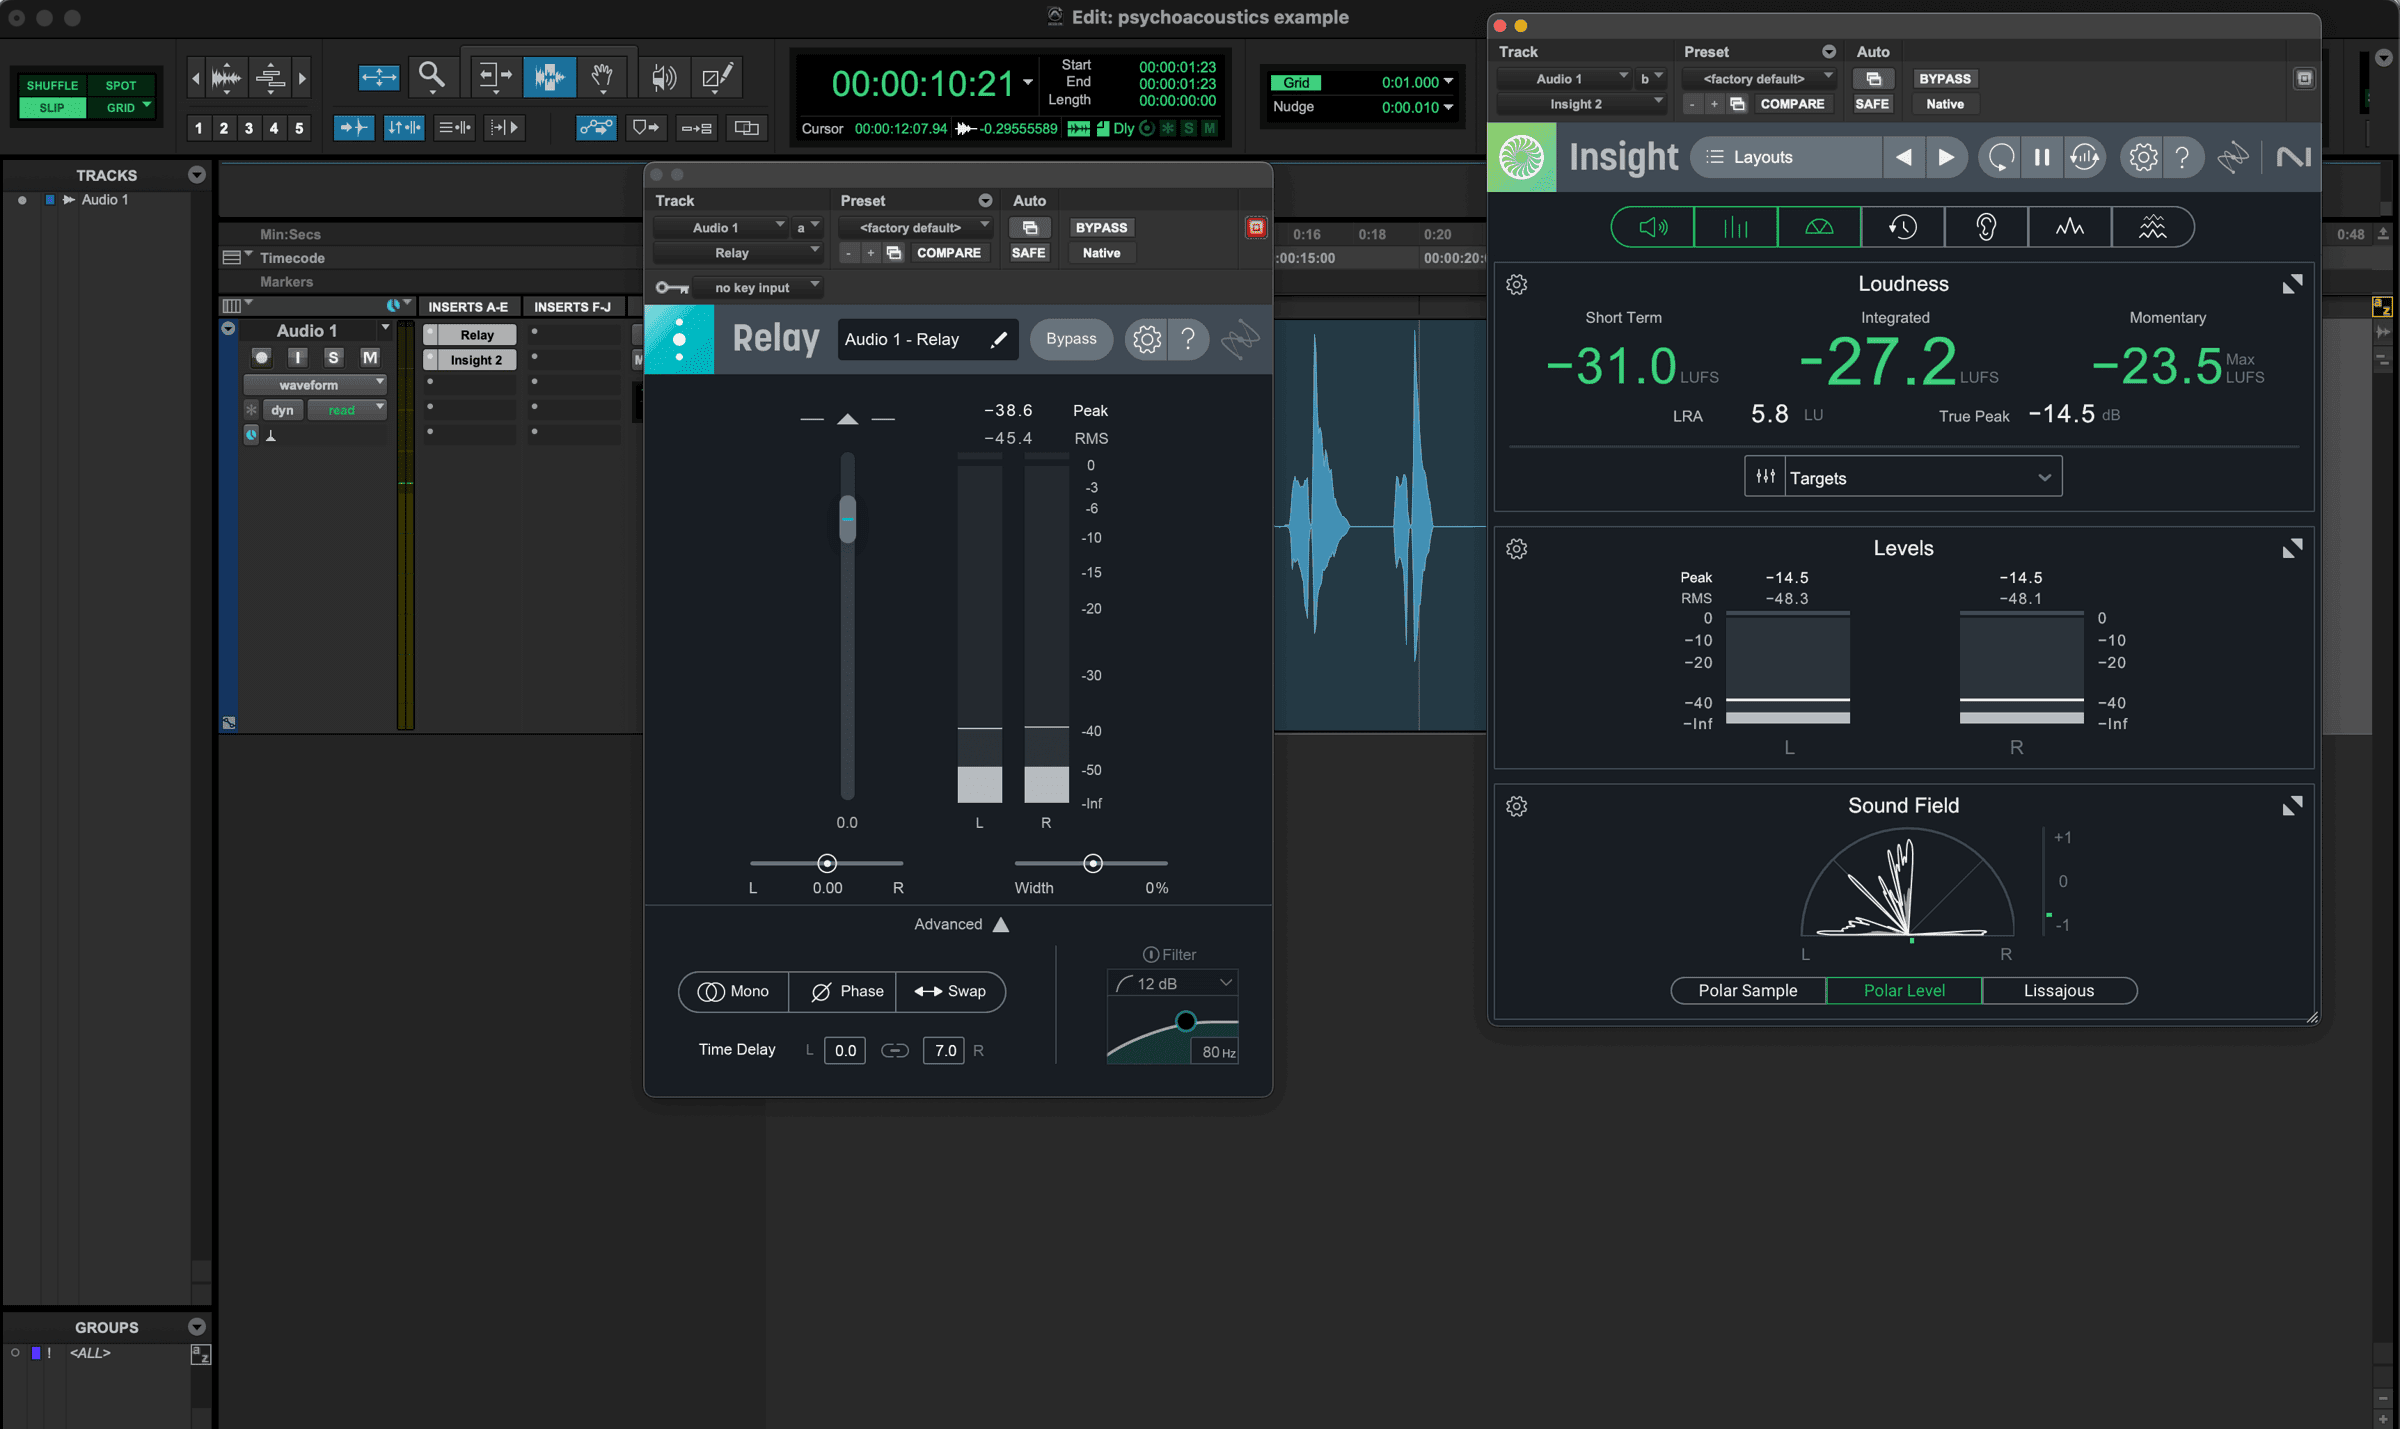
Task: Expand the Loudness module to full view
Action: (2292, 285)
